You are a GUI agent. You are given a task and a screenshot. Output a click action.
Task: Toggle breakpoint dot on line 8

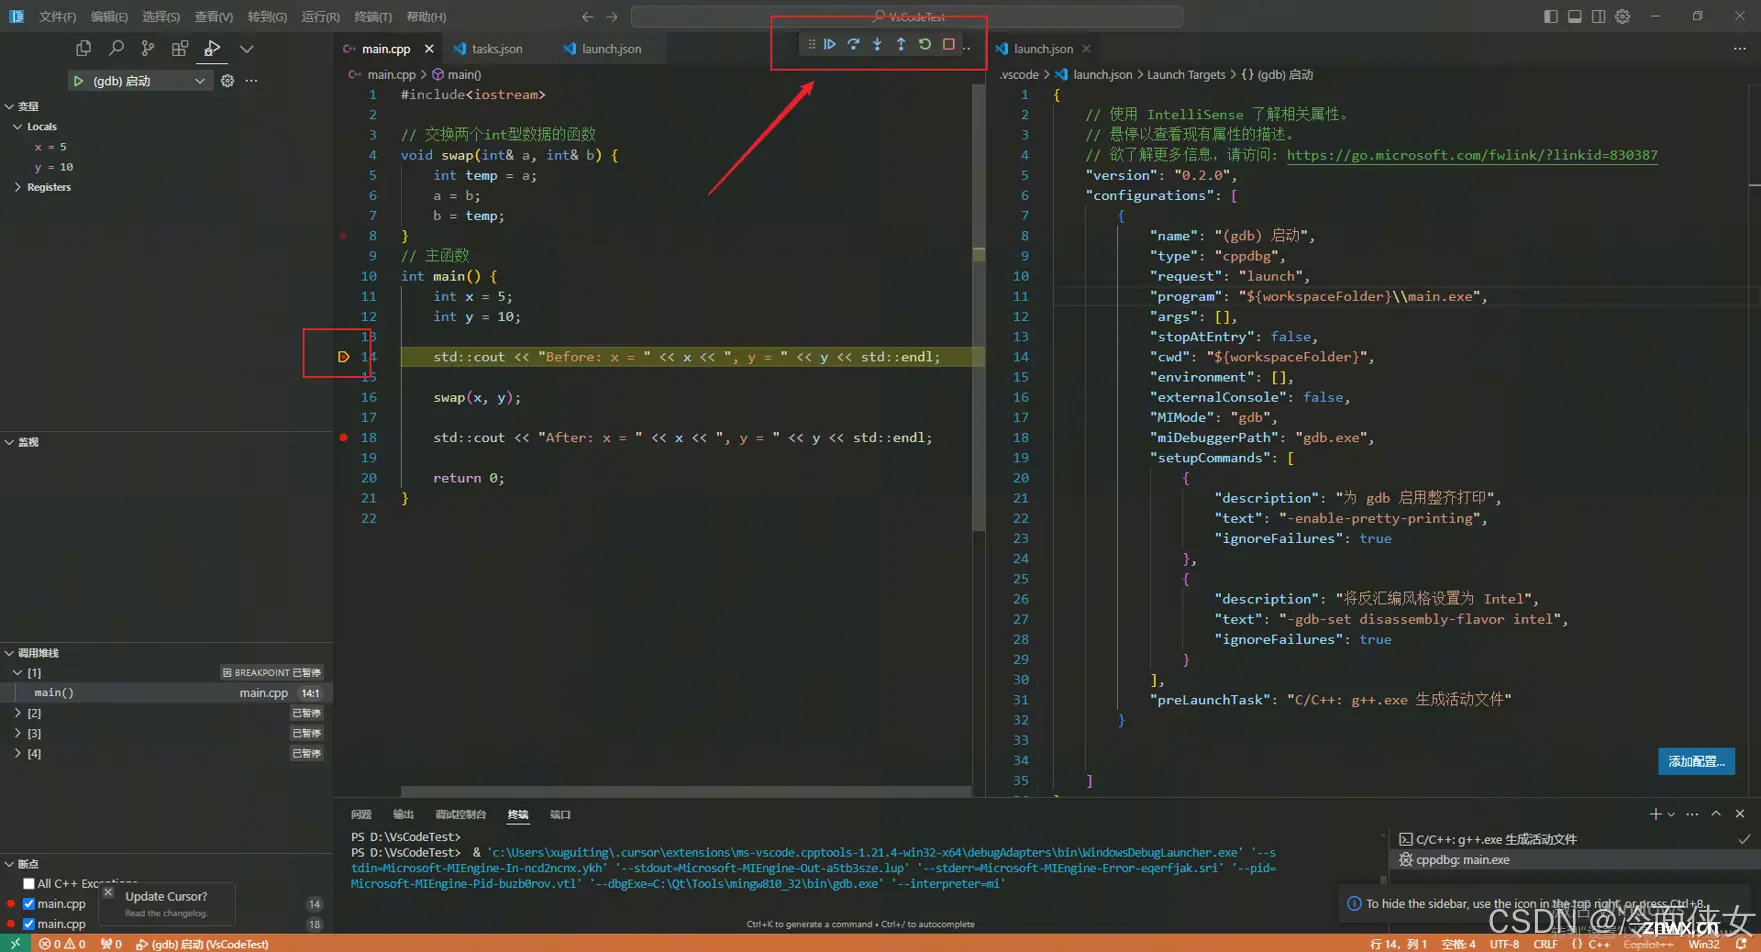[343, 236]
